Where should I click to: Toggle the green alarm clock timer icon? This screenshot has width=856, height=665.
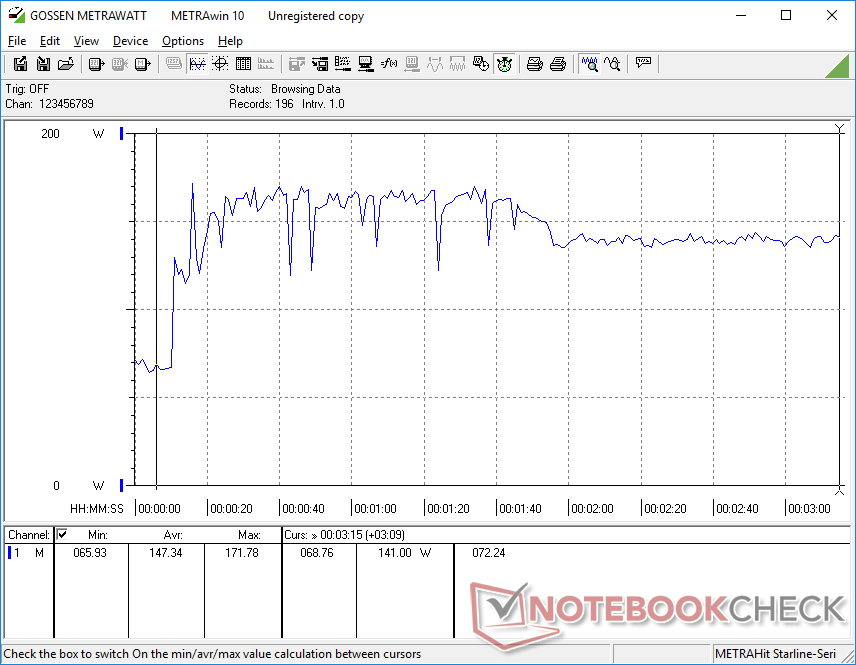(x=504, y=64)
